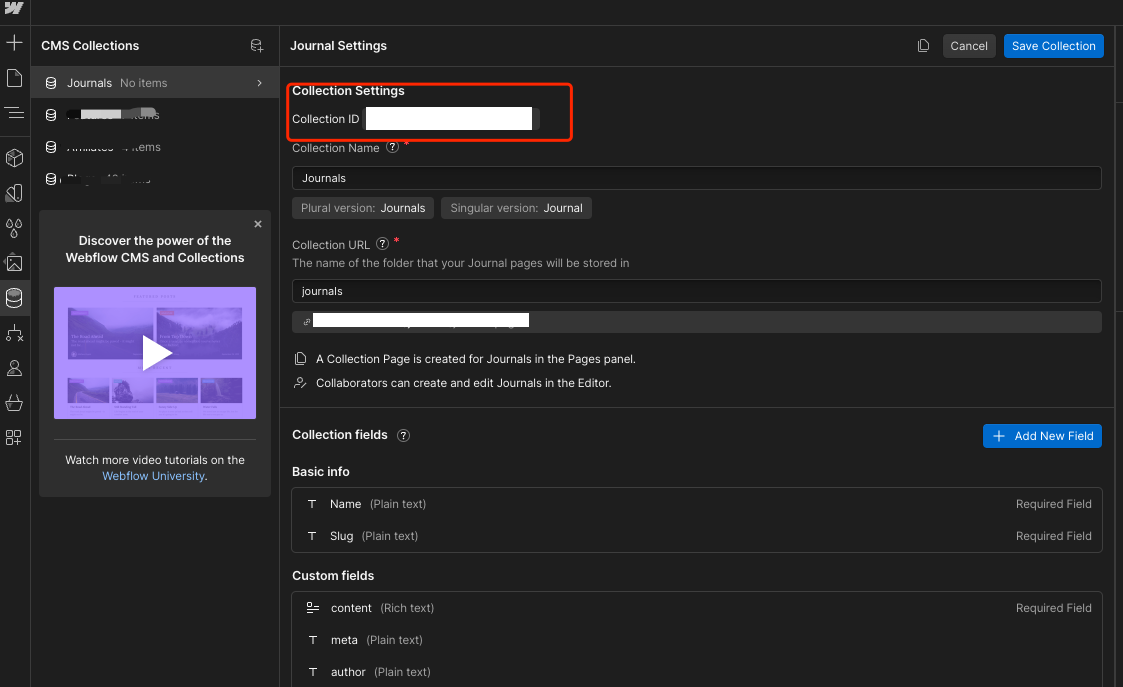This screenshot has width=1123, height=687.
Task: Click the Name field text icon
Action: click(x=312, y=504)
